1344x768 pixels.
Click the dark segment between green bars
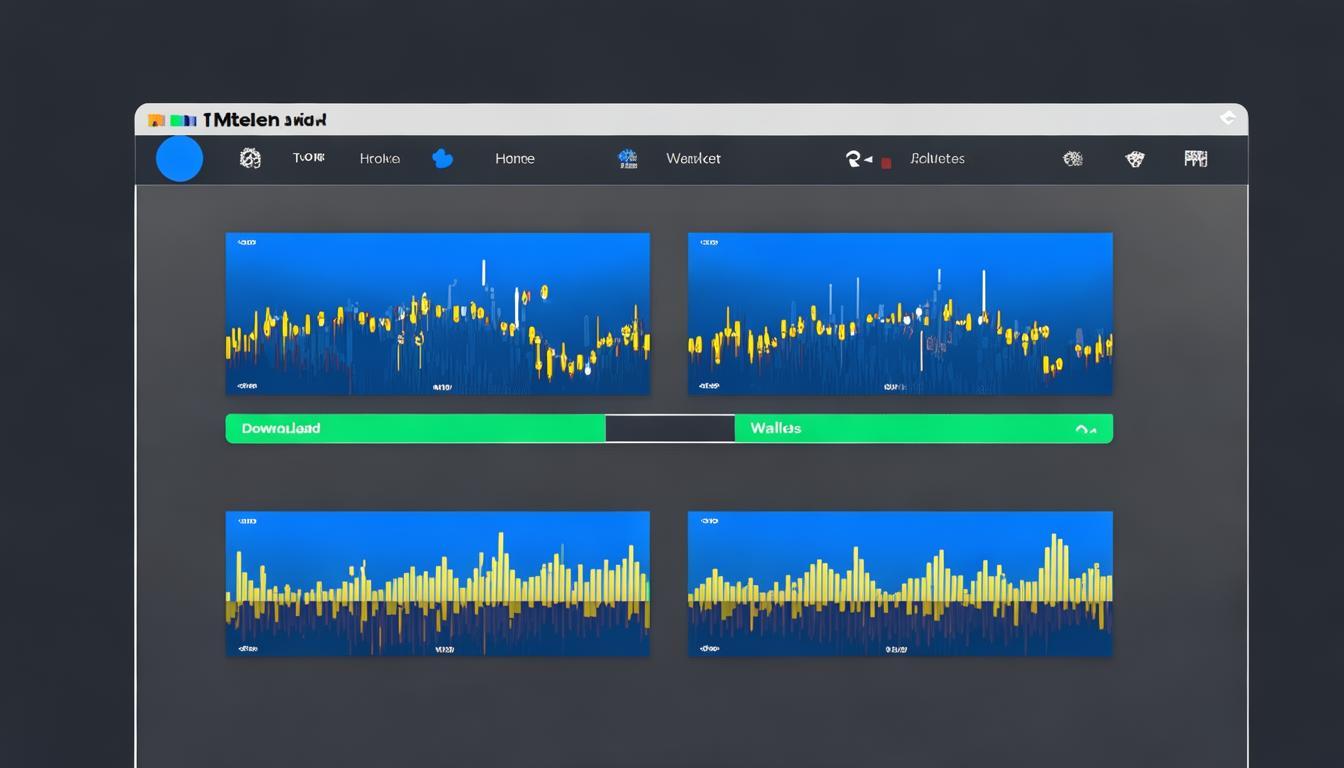point(670,429)
